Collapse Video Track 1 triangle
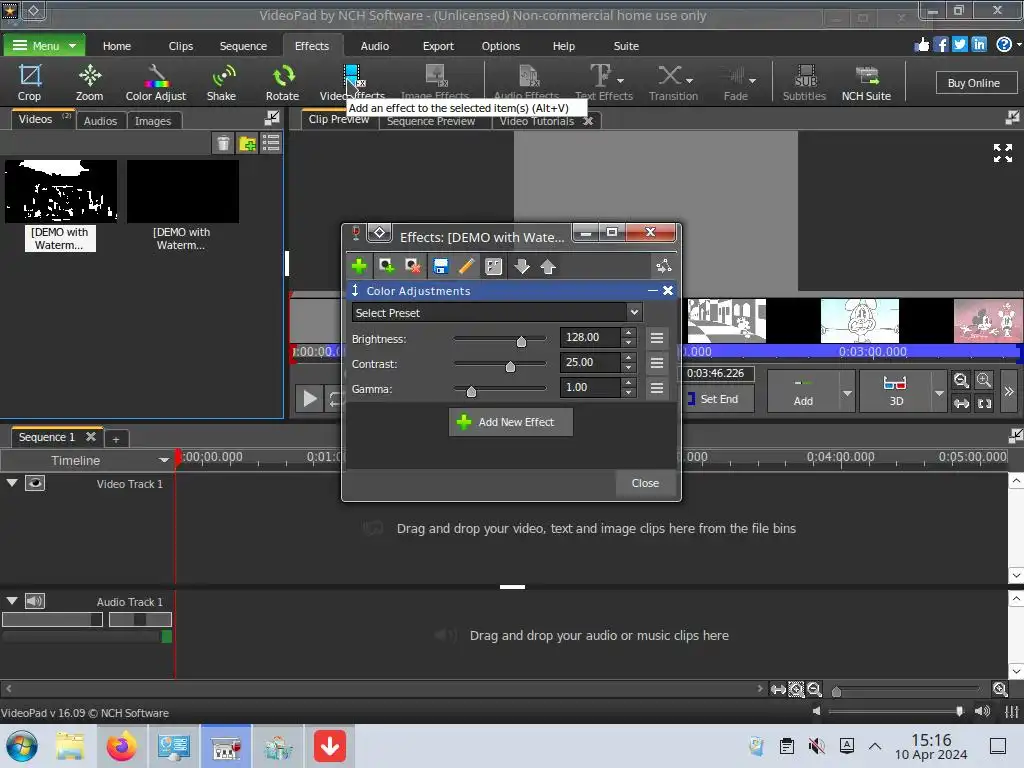Viewport: 1024px width, 768px height. pos(12,483)
